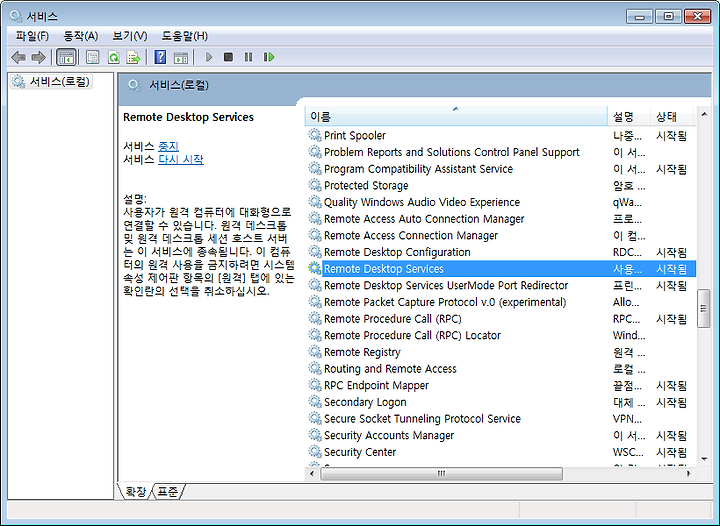The height and width of the screenshot is (526, 720).
Task: Restart the service with the restart icon
Action: [x=269, y=57]
